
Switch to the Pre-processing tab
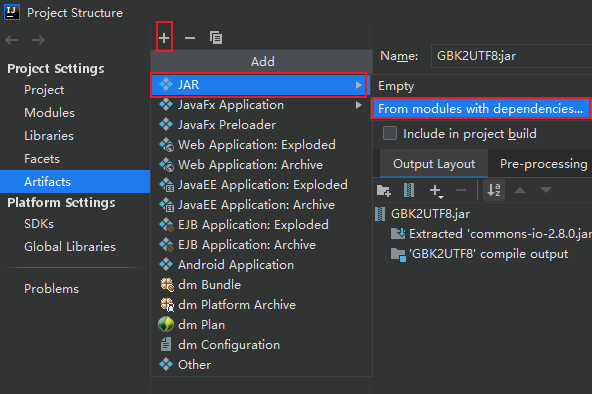pos(543,164)
